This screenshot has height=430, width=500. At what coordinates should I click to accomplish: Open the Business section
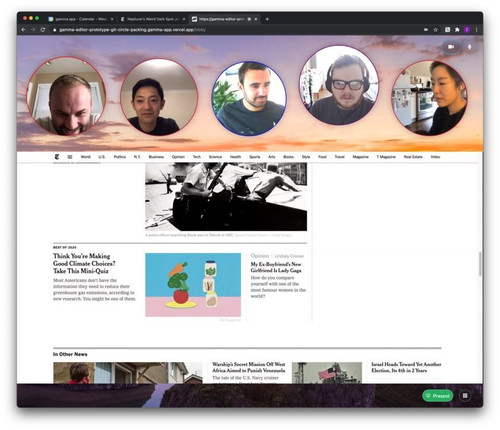pos(156,157)
